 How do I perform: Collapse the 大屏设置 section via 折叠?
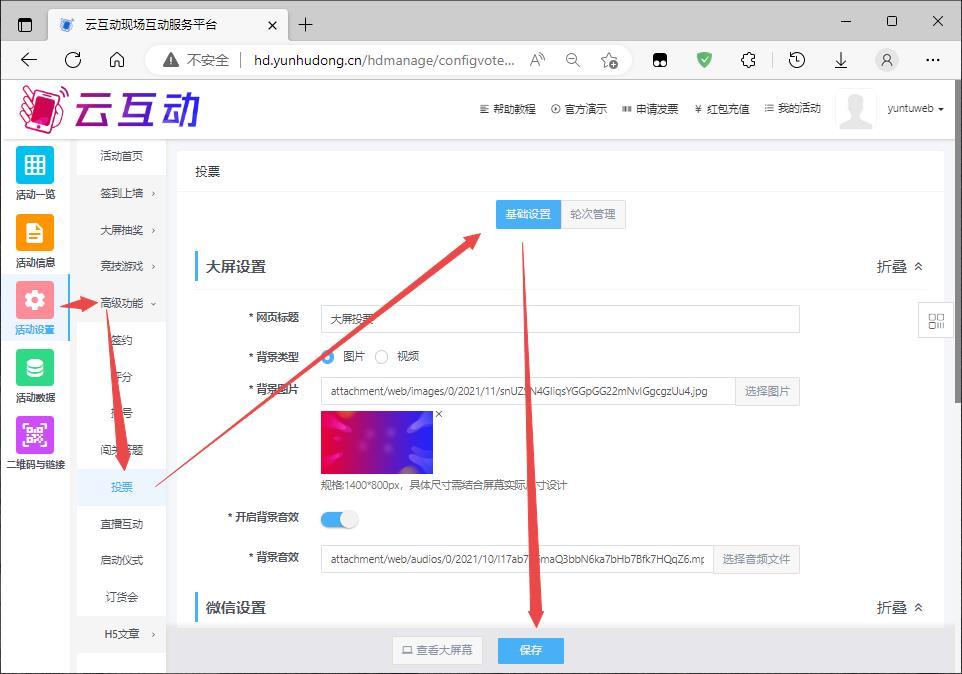[899, 266]
